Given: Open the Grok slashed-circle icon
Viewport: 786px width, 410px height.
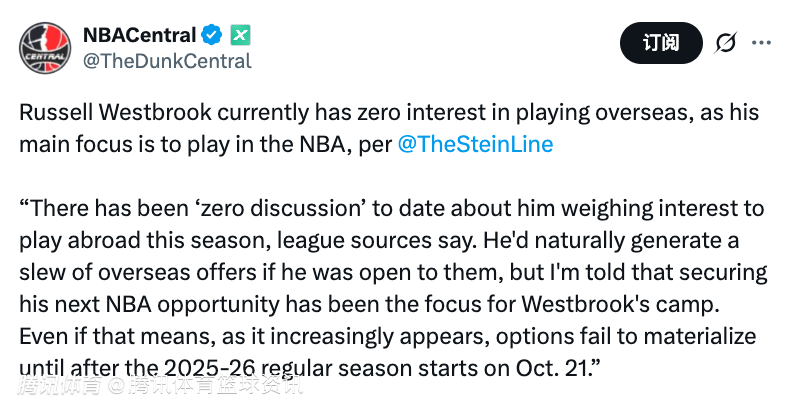Looking at the screenshot, I should click(725, 43).
